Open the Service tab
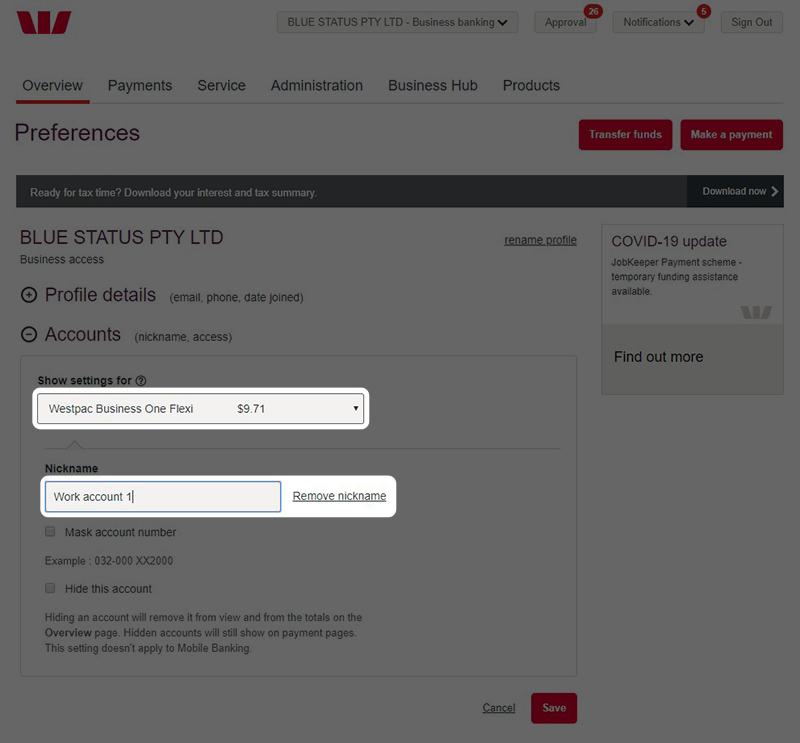The width and height of the screenshot is (800, 743). pos(221,85)
